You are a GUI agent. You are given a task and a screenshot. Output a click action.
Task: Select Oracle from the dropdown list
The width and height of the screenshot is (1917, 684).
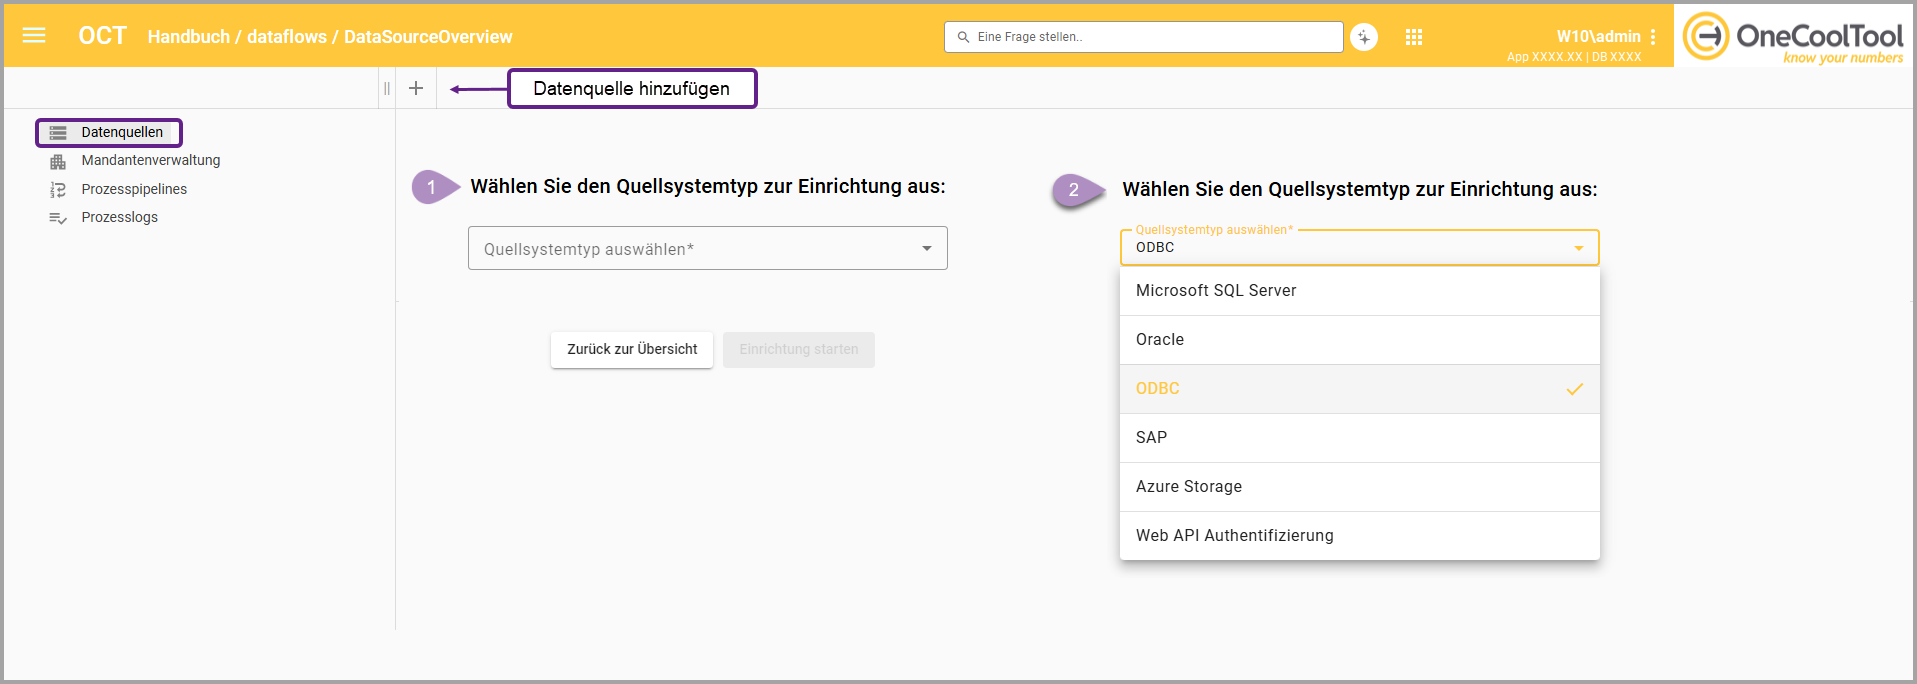pos(1360,340)
